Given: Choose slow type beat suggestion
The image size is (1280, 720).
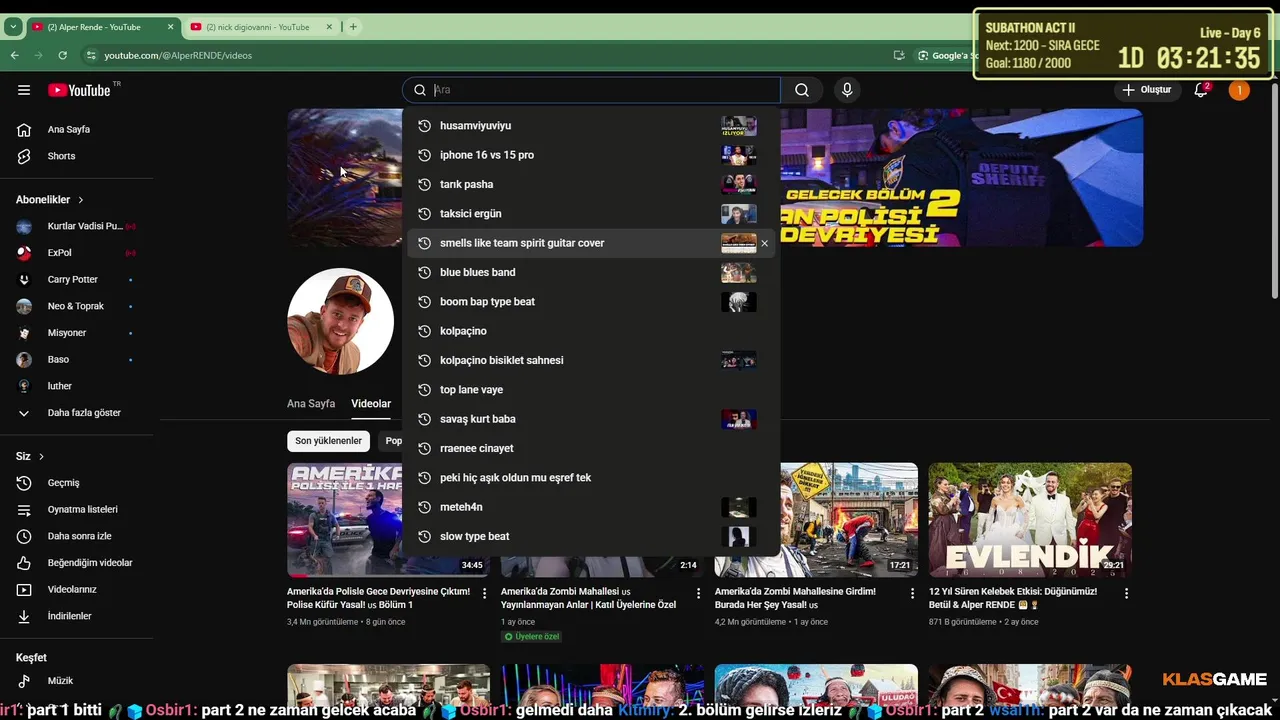Looking at the screenshot, I should [x=591, y=536].
